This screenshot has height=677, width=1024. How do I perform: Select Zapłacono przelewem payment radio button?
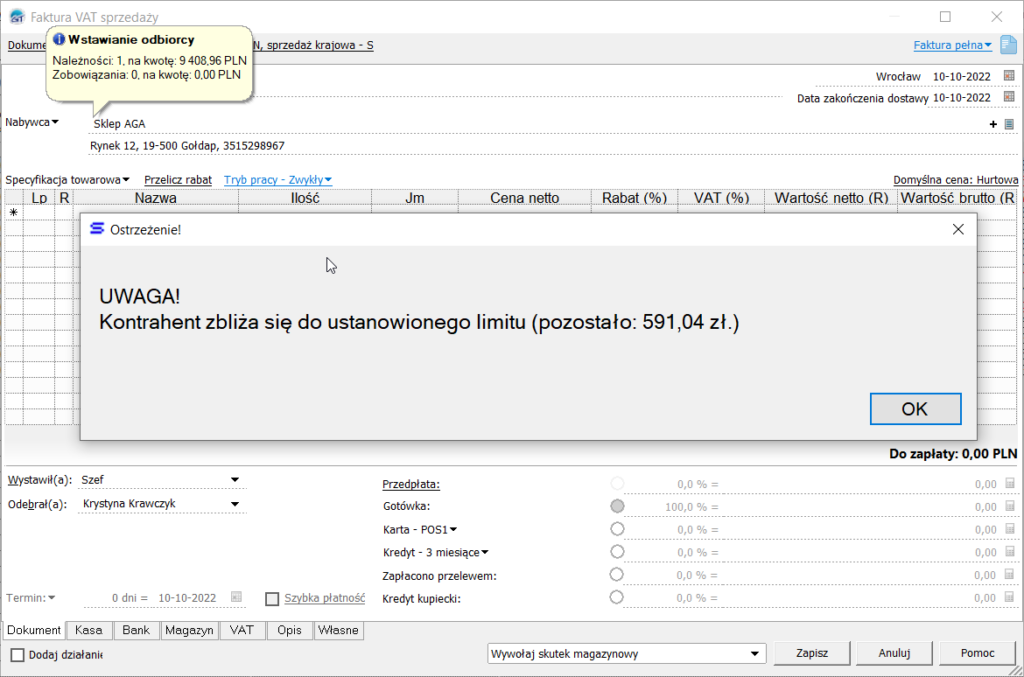[x=617, y=575]
